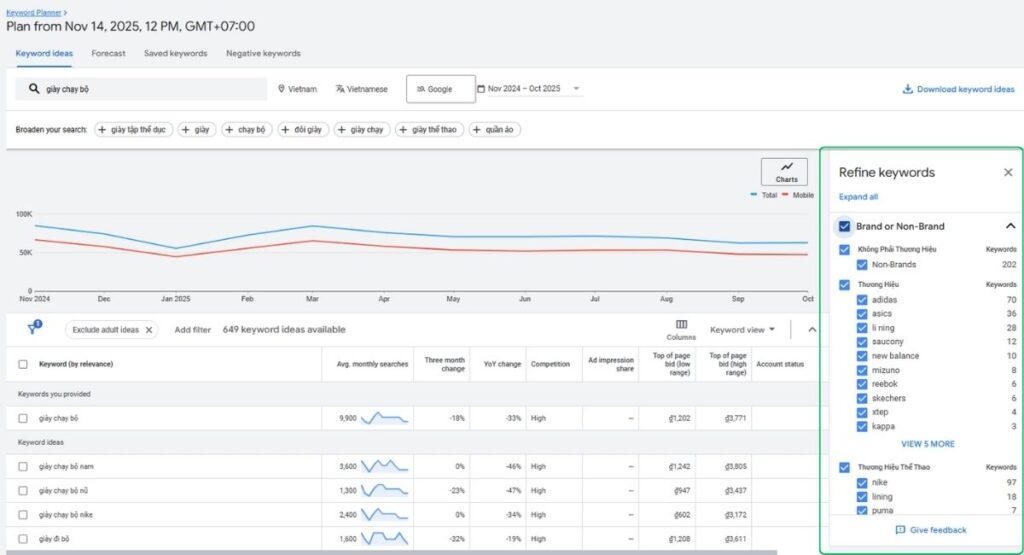
Task: Click the Expand all link
Action: point(858,197)
